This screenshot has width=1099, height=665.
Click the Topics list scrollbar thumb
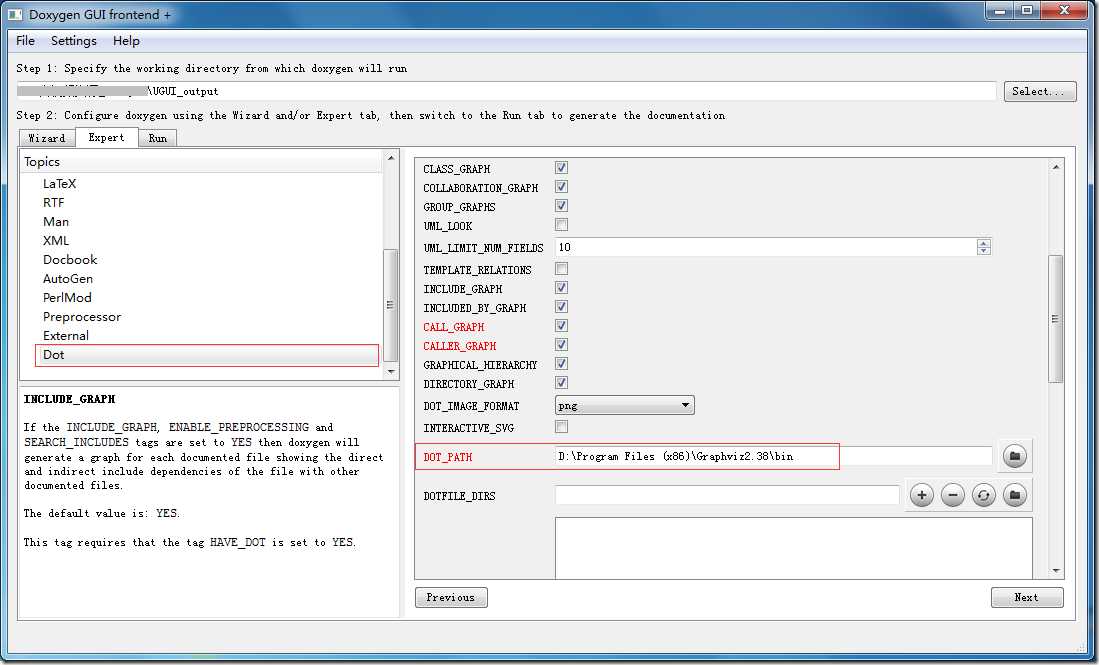[x=391, y=305]
